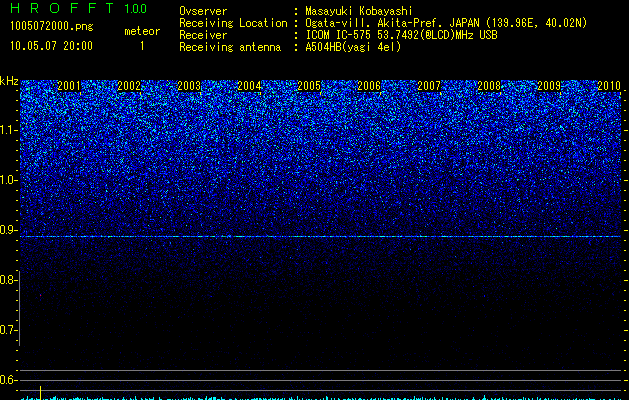Click the 2009 time marker

pyautogui.click(x=549, y=86)
